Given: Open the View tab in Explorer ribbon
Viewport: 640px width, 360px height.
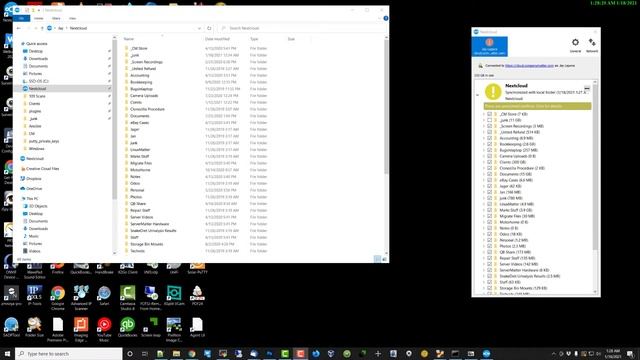Looking at the screenshot, I should 72,18.
